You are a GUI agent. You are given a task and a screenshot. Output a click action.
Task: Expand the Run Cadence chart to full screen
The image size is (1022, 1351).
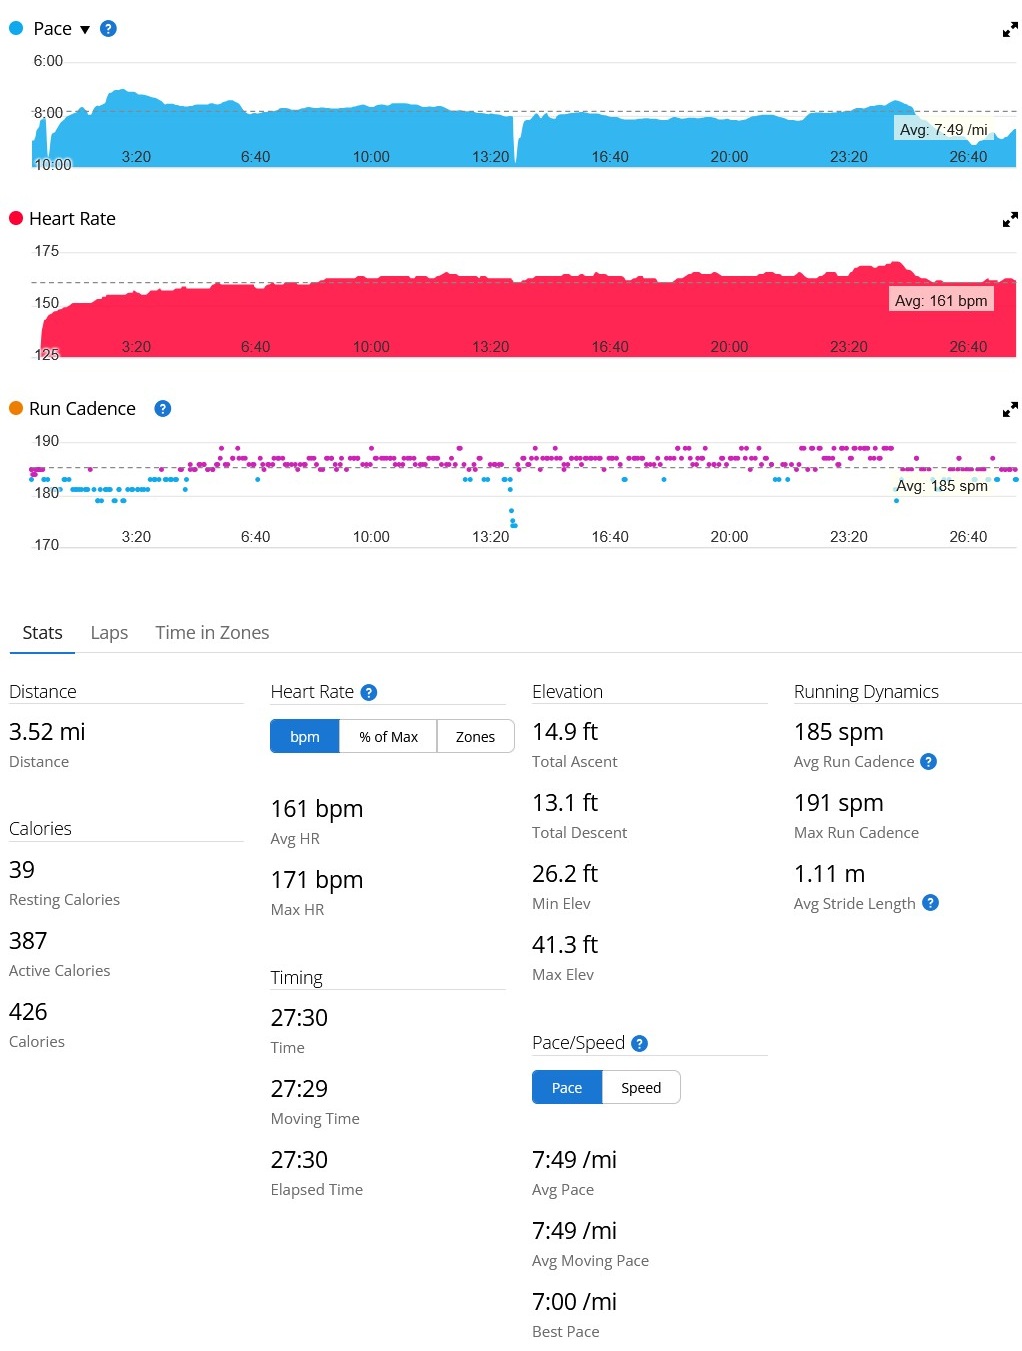[x=1010, y=409]
